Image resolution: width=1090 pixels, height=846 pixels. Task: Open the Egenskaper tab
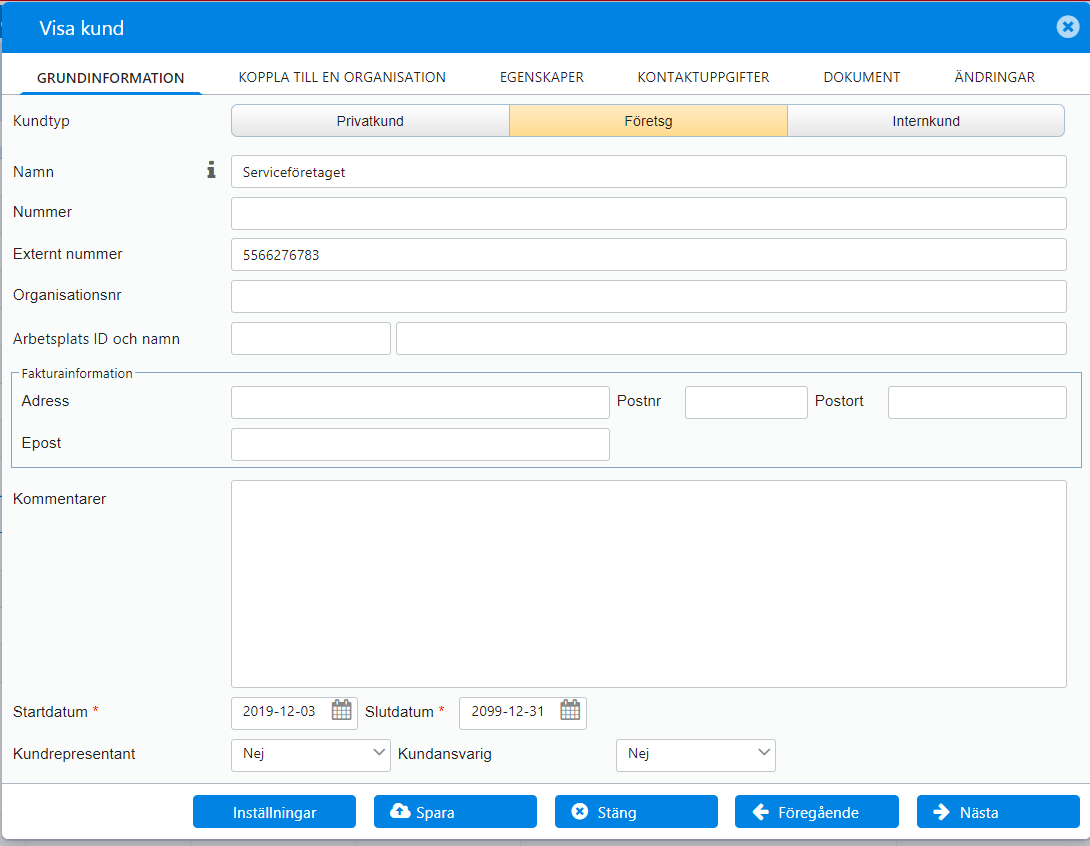pos(542,77)
